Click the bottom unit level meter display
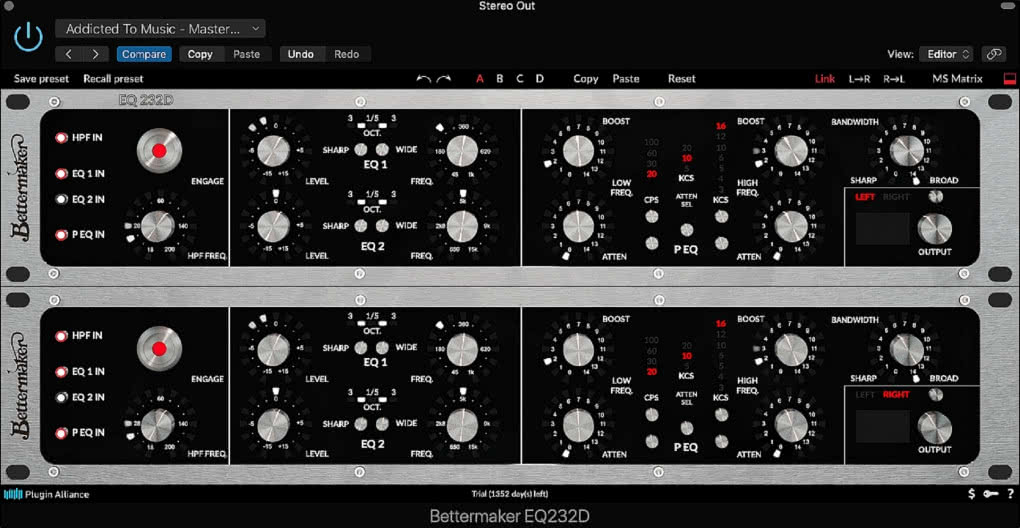Image resolution: width=1020 pixels, height=528 pixels. 881,427
